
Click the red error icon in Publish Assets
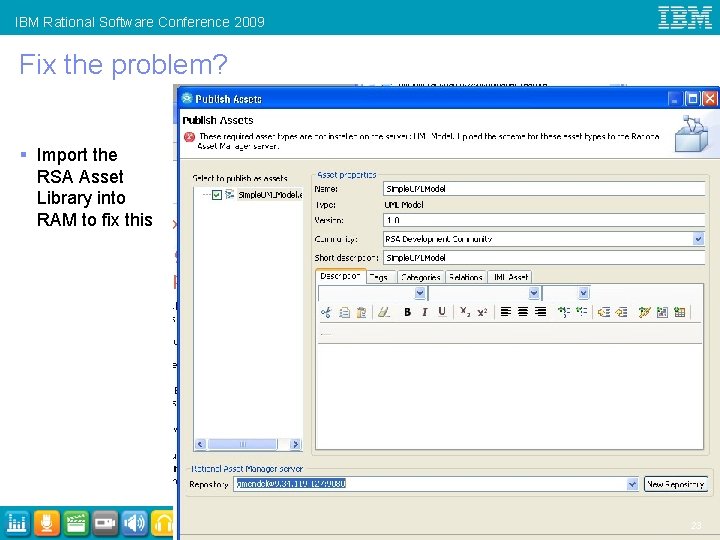(189, 137)
